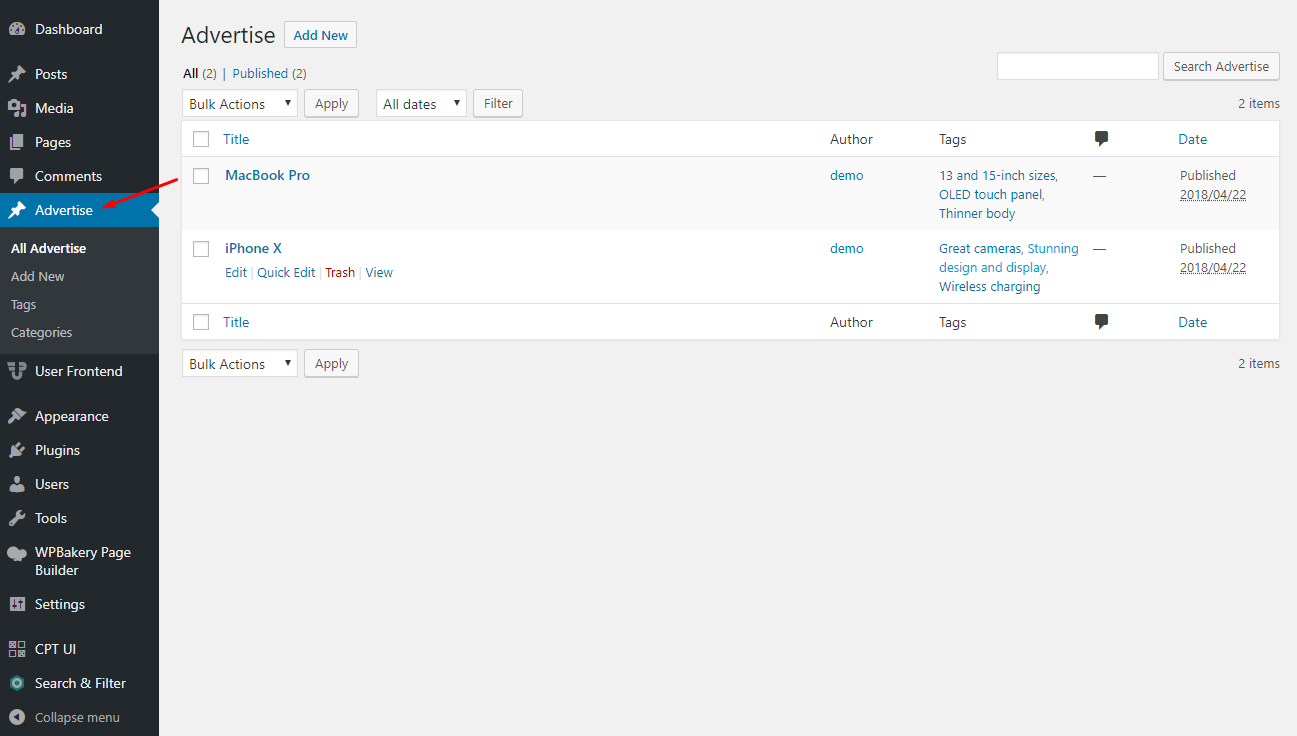Click the Filter button
This screenshot has width=1297, height=736.
point(498,103)
